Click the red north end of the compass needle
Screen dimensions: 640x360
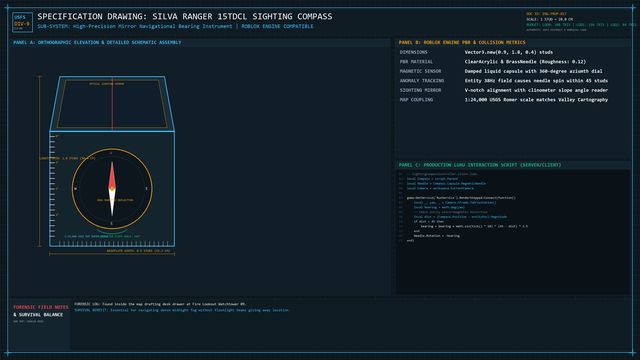click(x=112, y=176)
